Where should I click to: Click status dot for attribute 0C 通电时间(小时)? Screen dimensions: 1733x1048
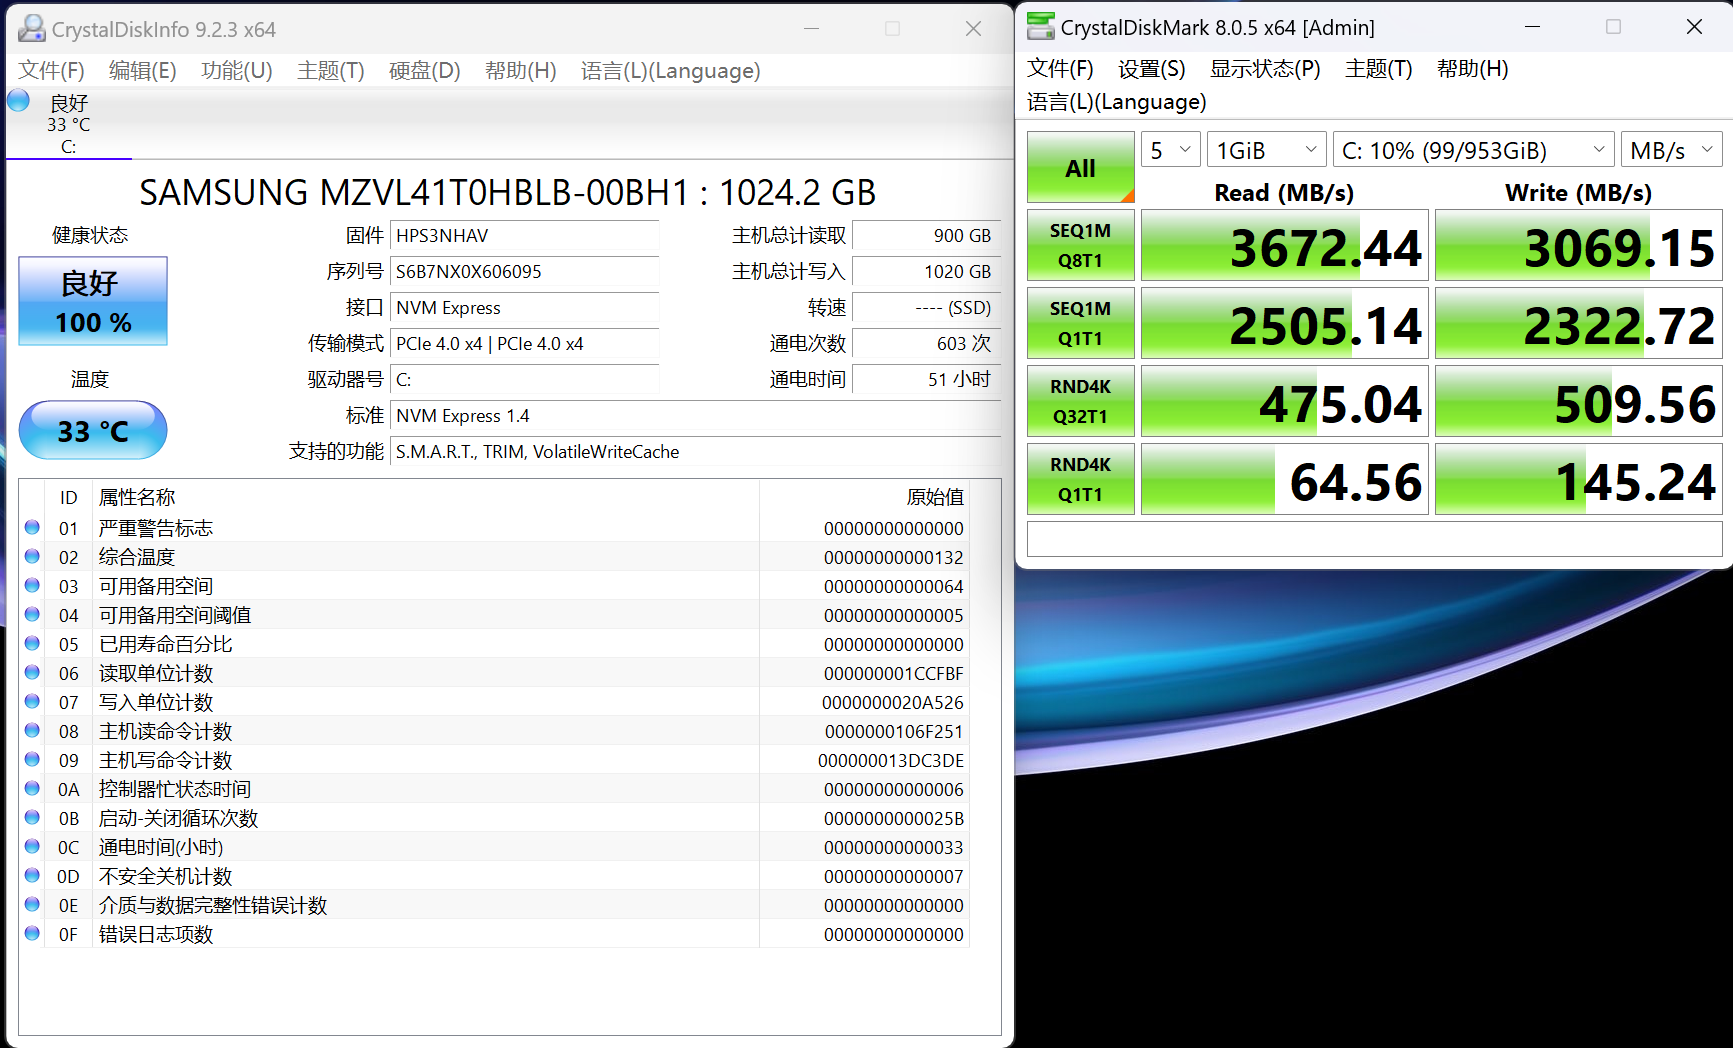pos(32,846)
